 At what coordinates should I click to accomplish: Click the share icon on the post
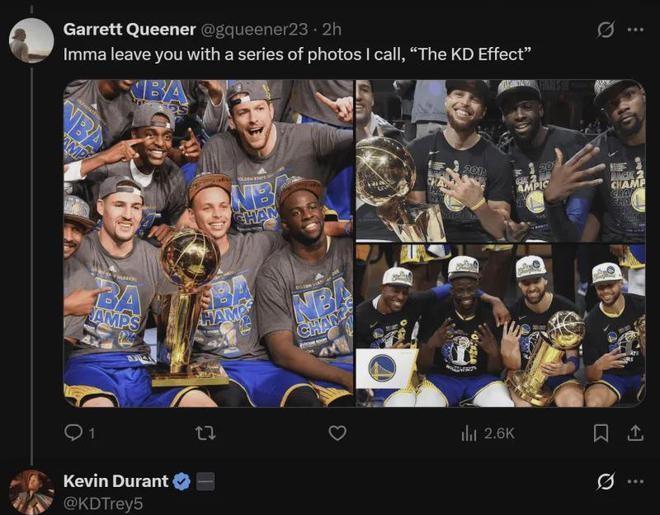point(634,433)
